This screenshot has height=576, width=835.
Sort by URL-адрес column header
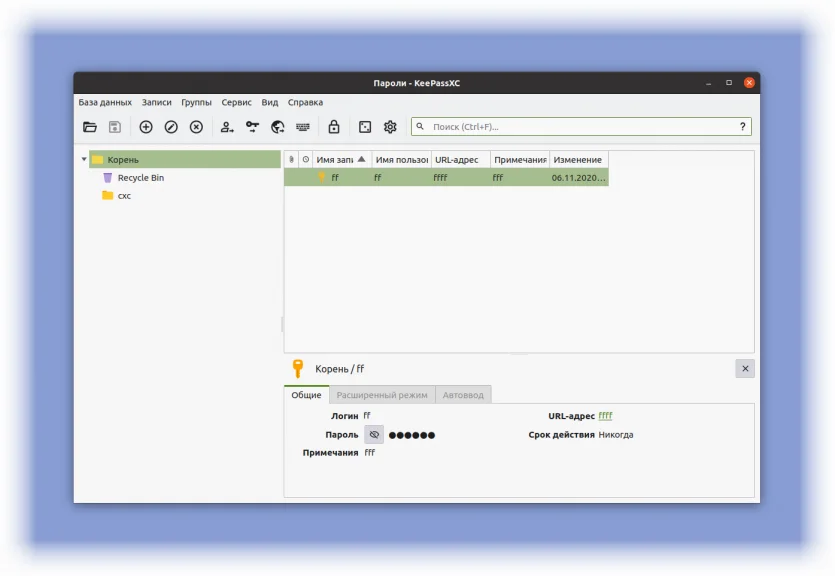point(461,160)
